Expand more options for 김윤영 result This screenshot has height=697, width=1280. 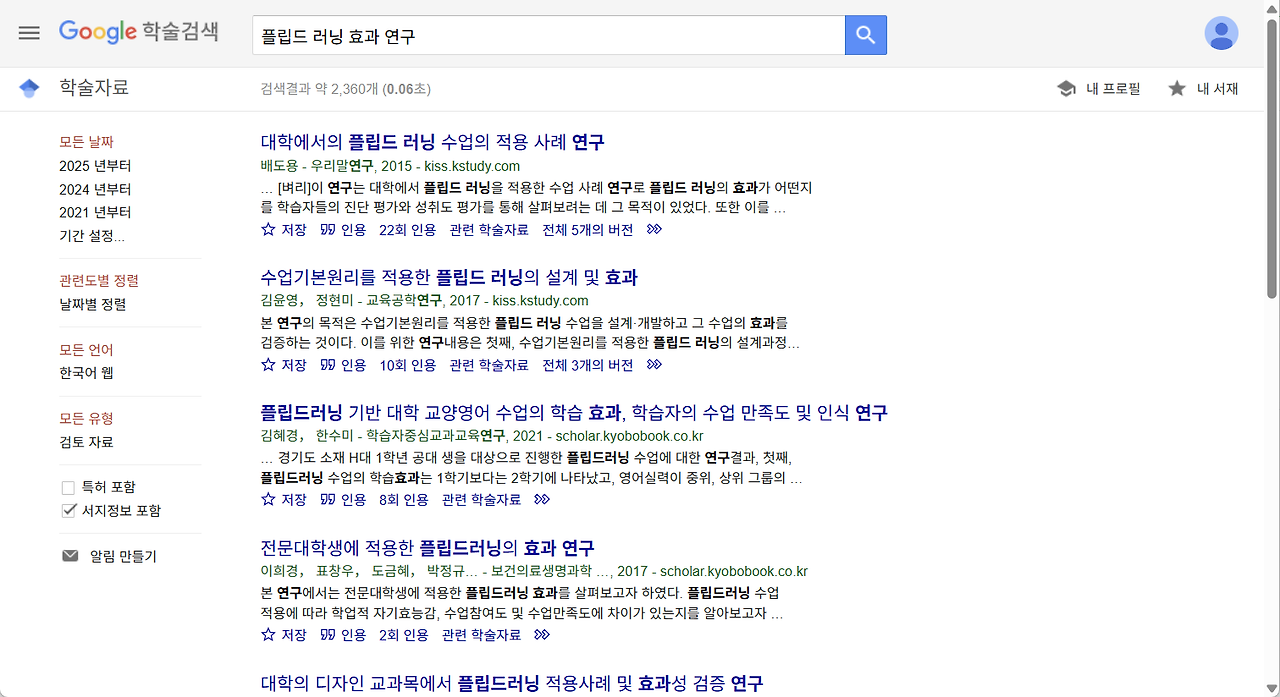point(654,365)
